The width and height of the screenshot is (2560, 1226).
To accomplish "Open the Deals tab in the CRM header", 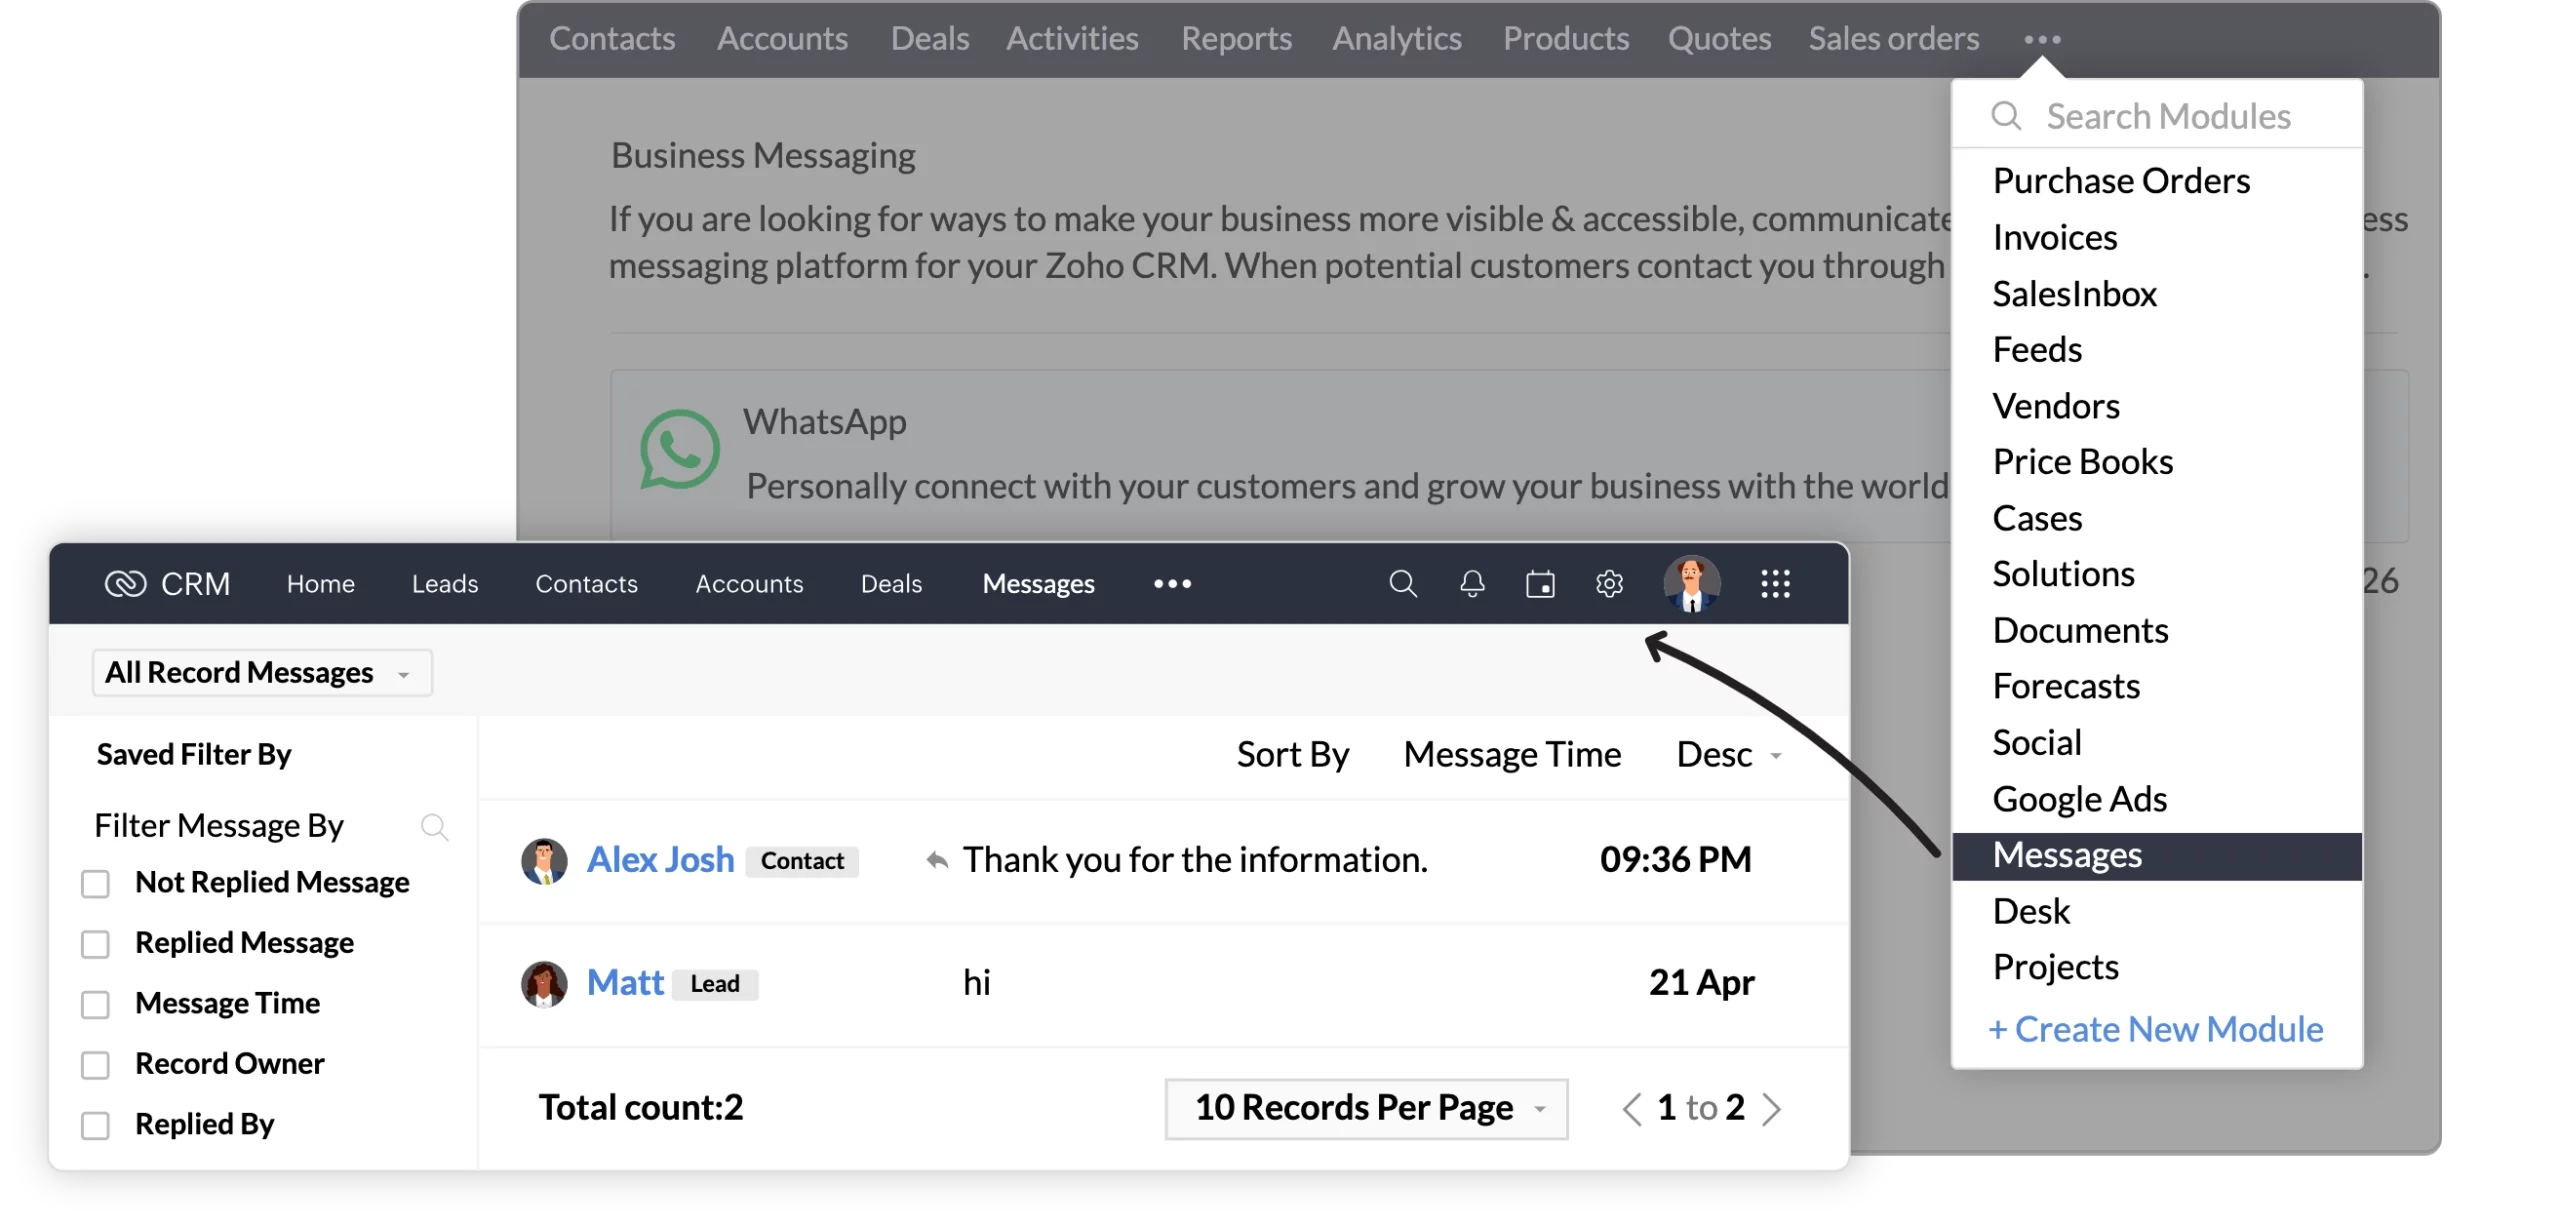I will pyautogui.click(x=891, y=584).
